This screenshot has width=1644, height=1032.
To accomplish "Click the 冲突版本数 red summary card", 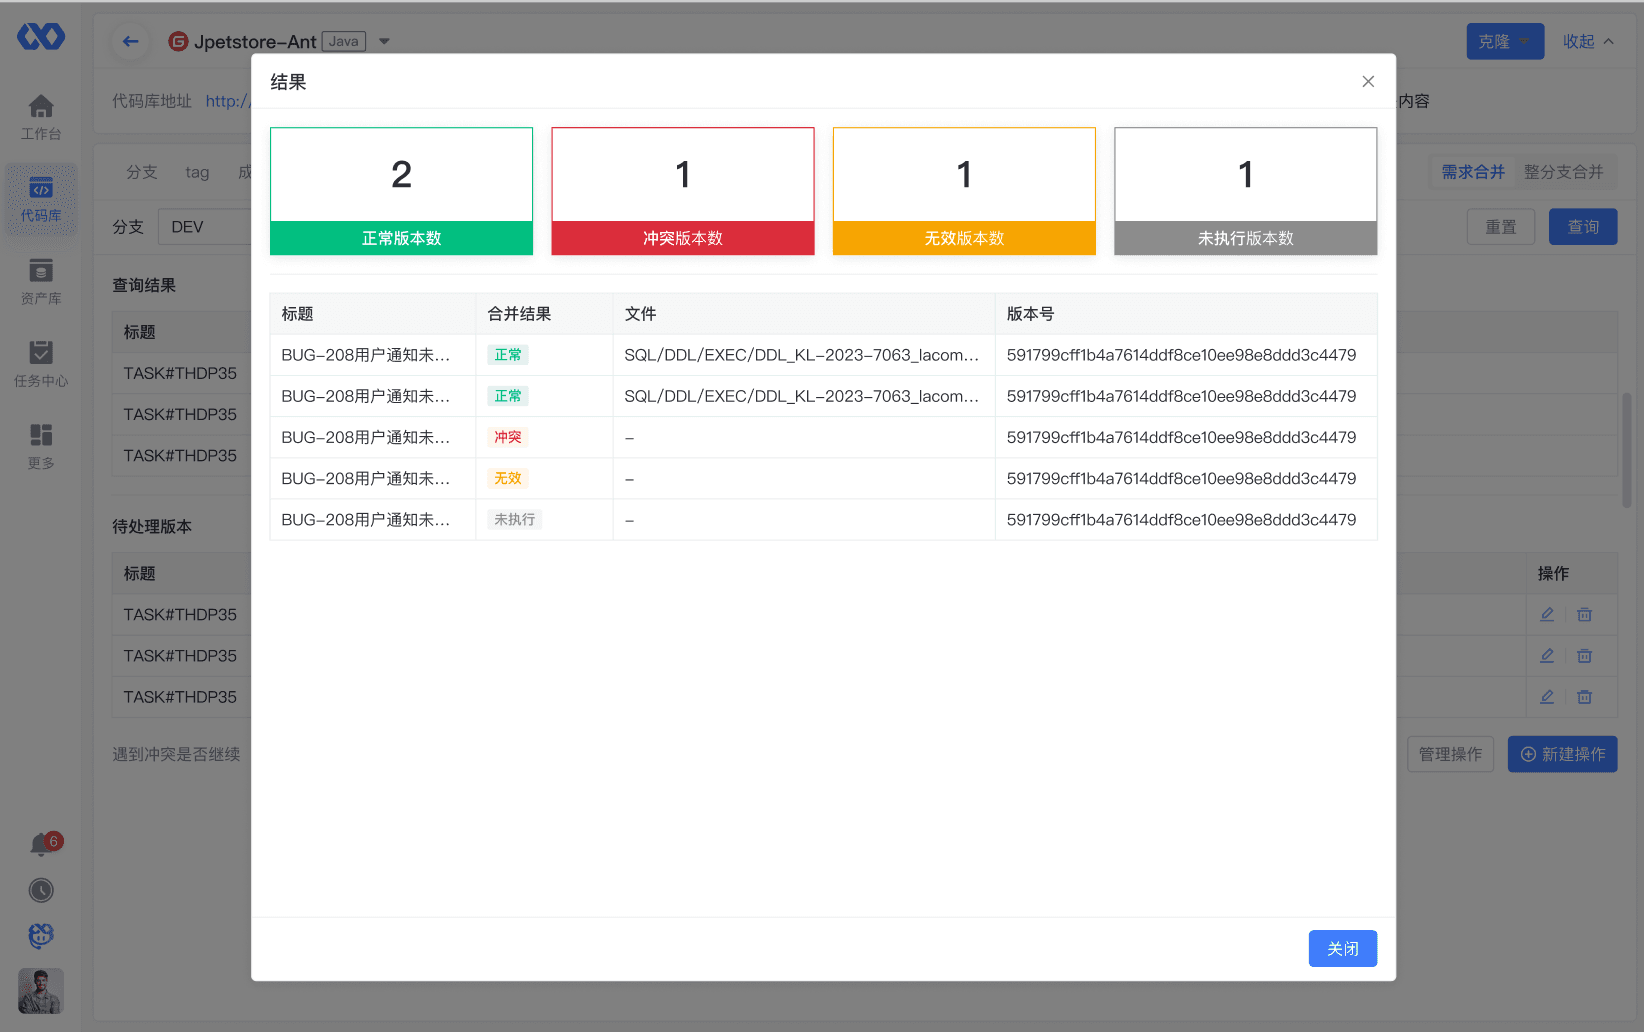I will coord(682,191).
